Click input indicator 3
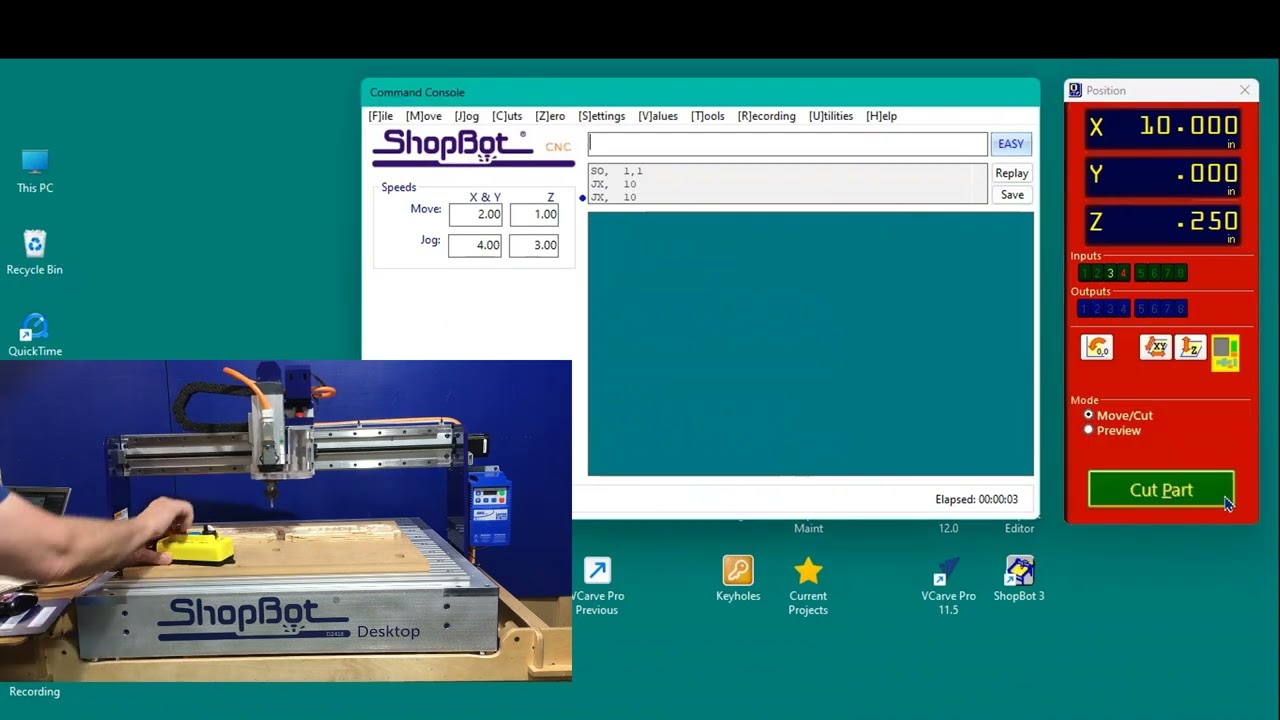 pos(1110,273)
